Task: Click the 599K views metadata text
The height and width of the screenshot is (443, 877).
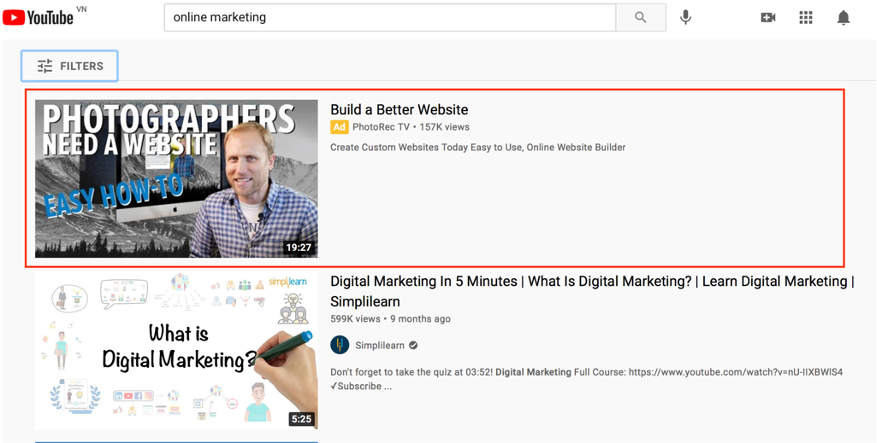Action: pyautogui.click(x=355, y=319)
